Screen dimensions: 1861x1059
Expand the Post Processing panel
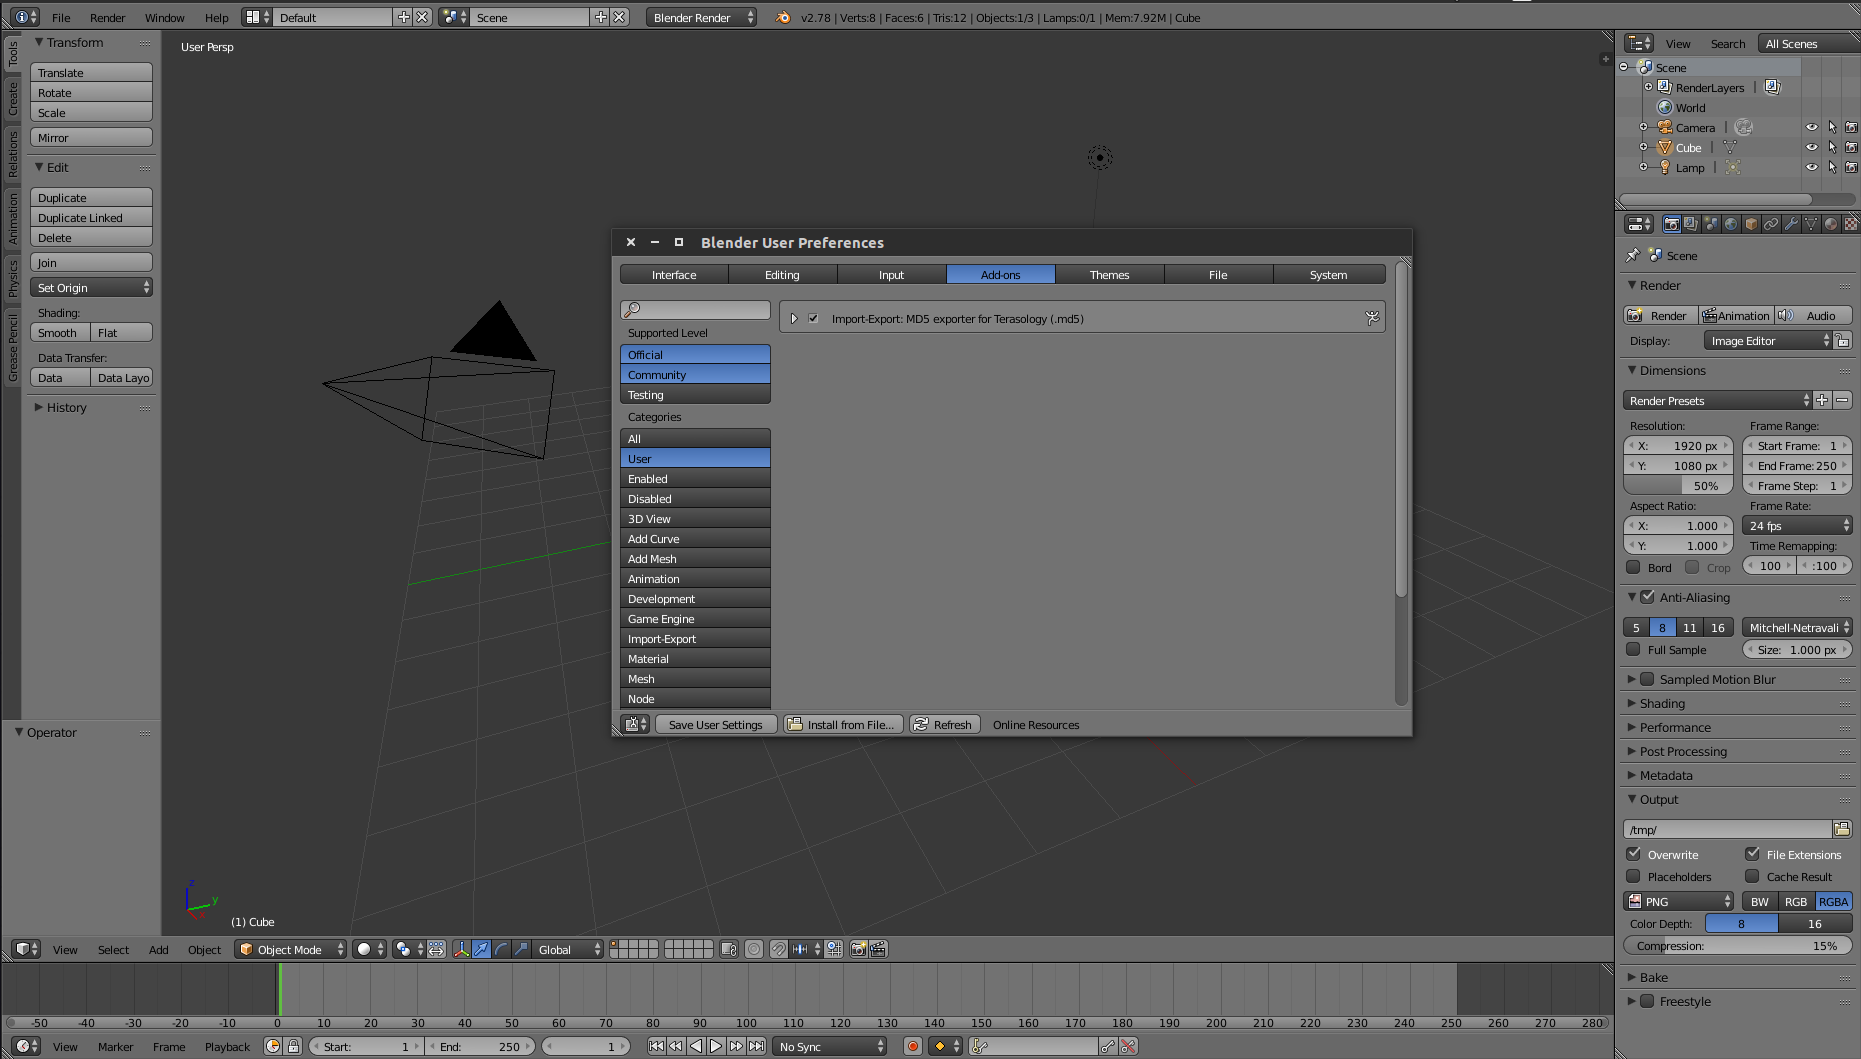[x=1682, y=751]
